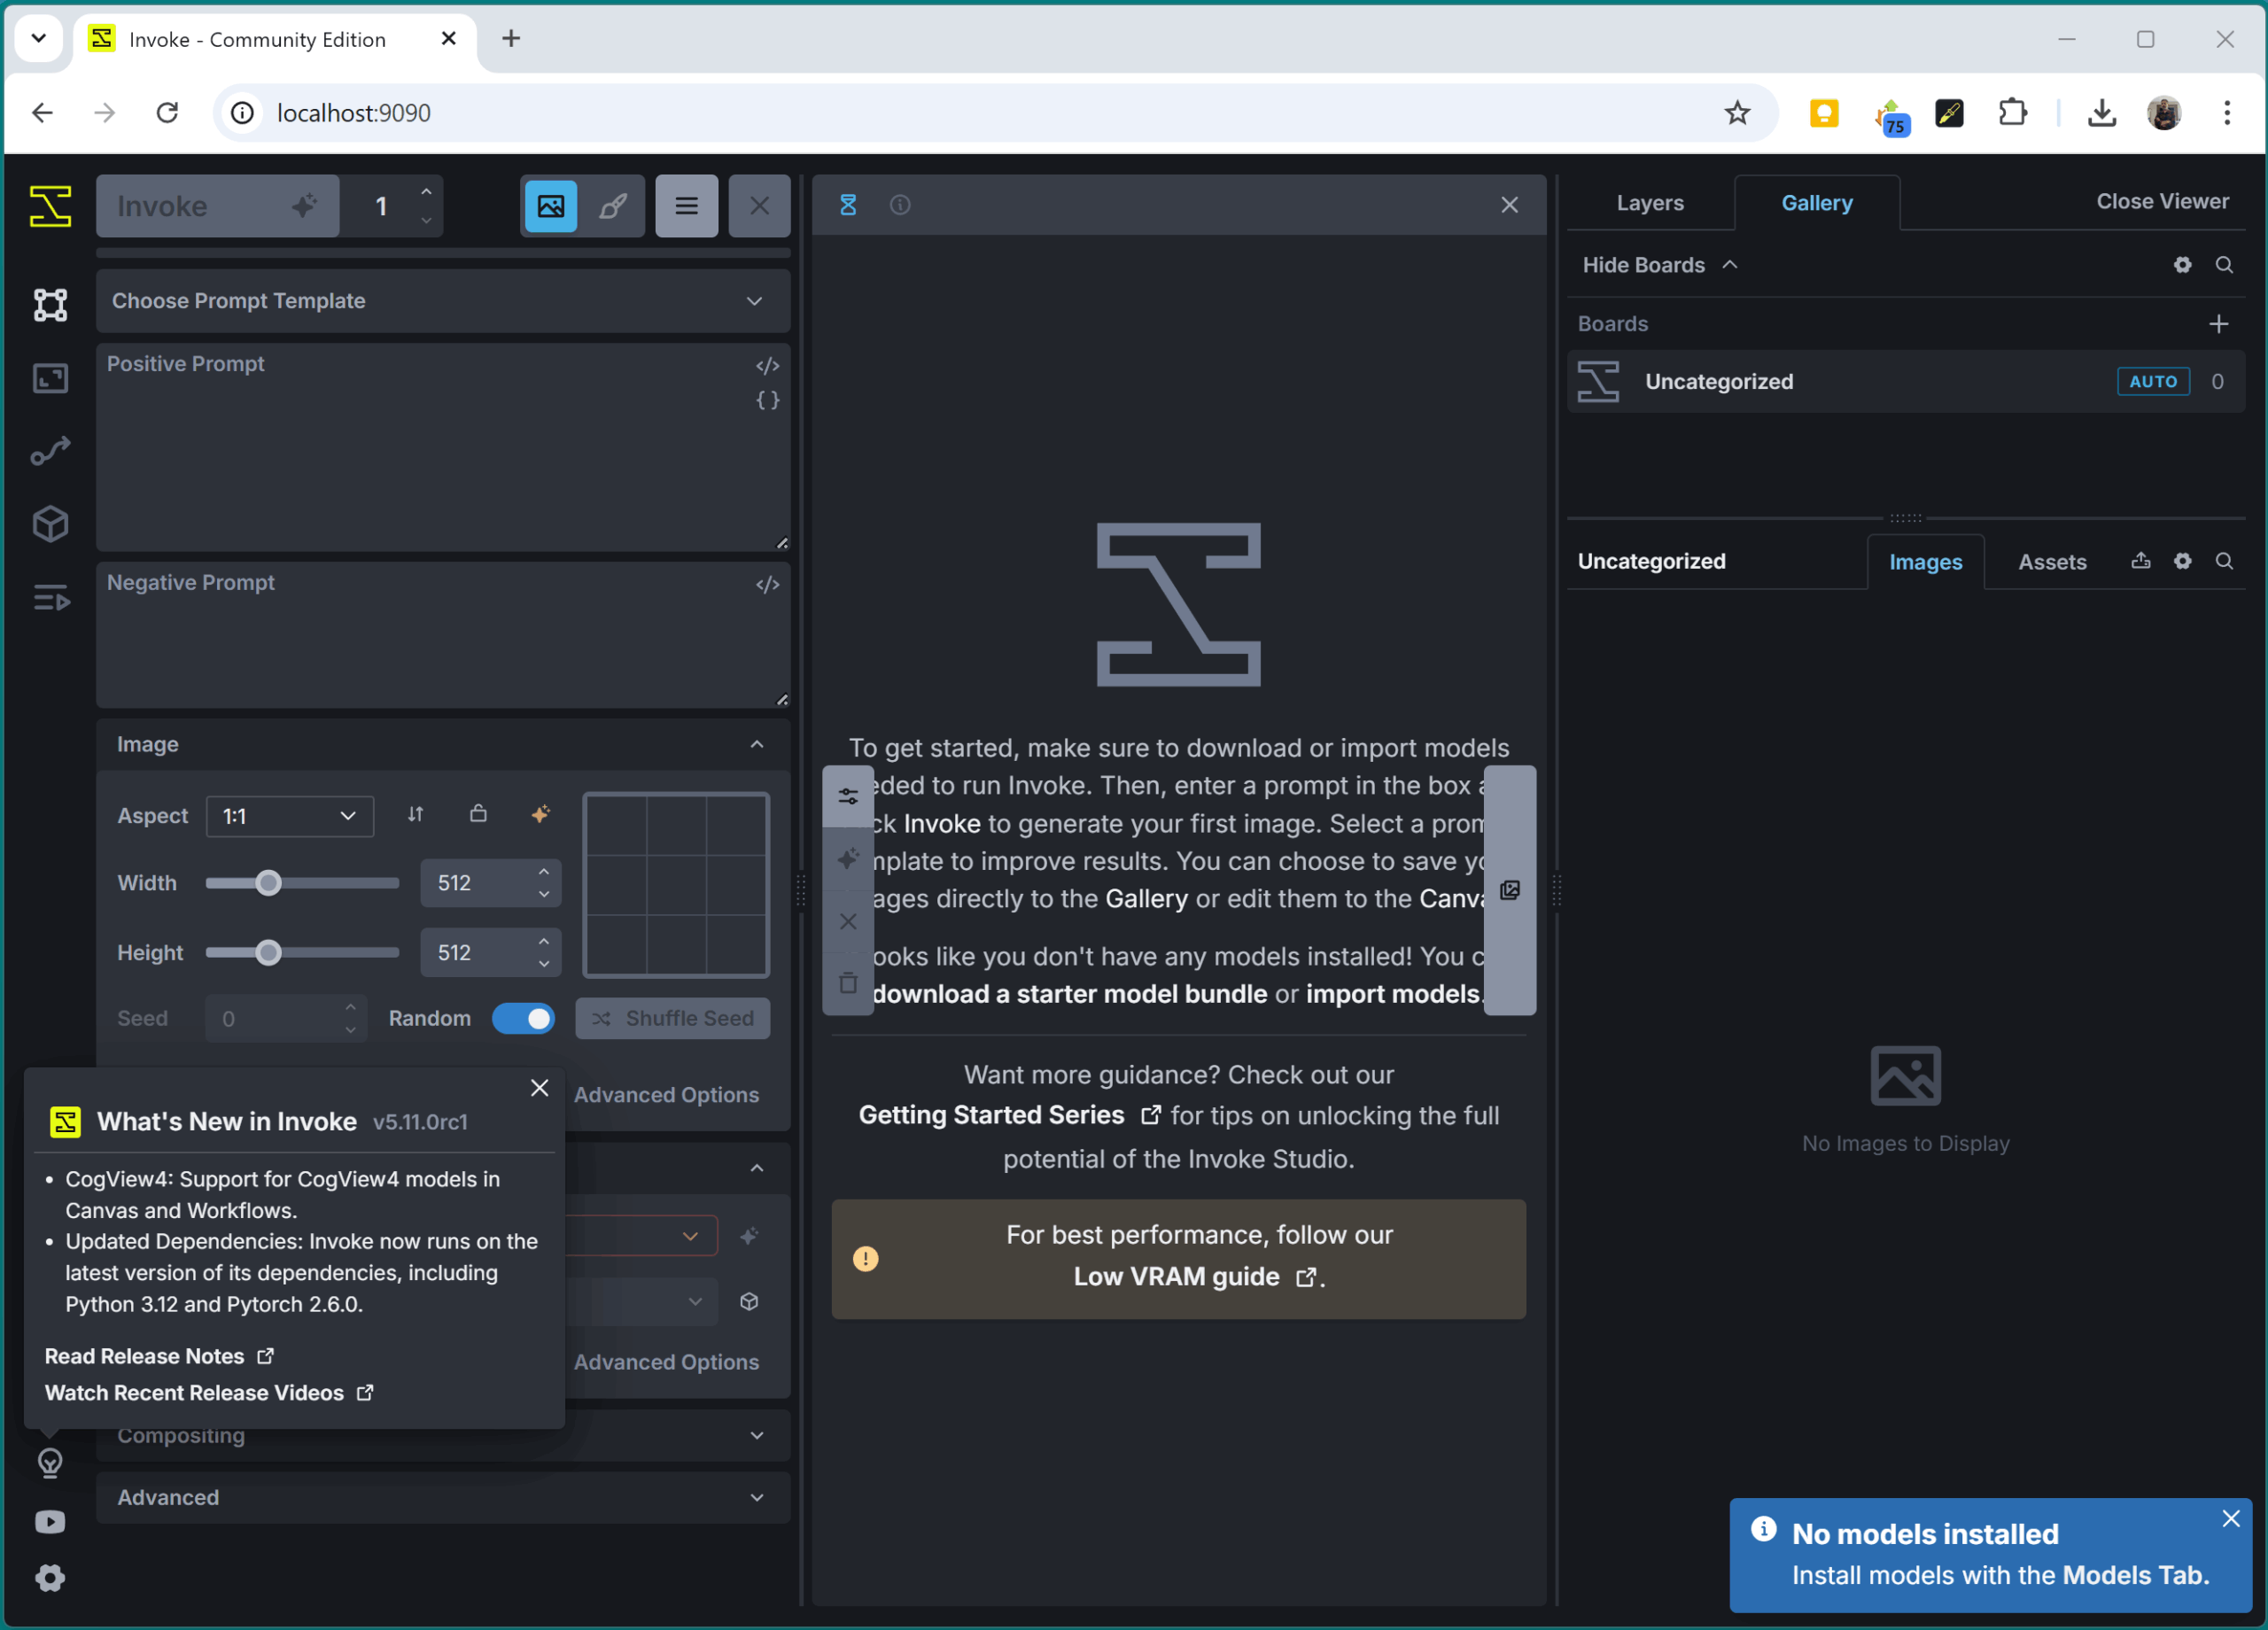Viewport: 2268px width, 1630px height.
Task: Select the Images tab
Action: [x=1925, y=562]
